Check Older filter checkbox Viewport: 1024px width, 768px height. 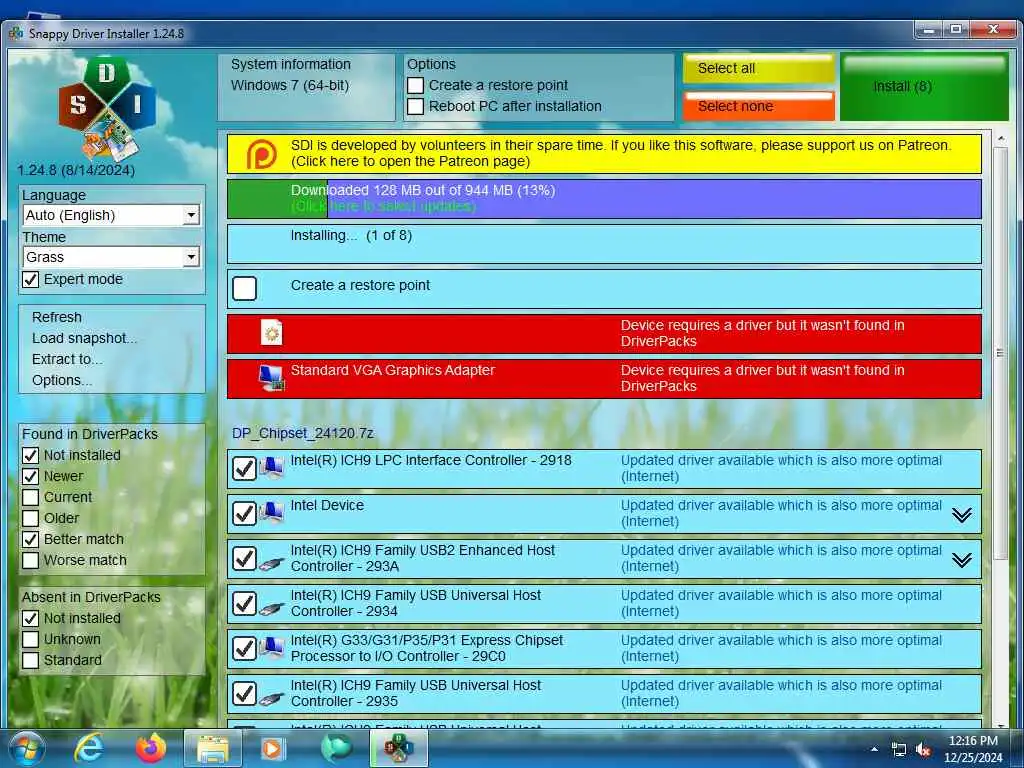(31, 519)
